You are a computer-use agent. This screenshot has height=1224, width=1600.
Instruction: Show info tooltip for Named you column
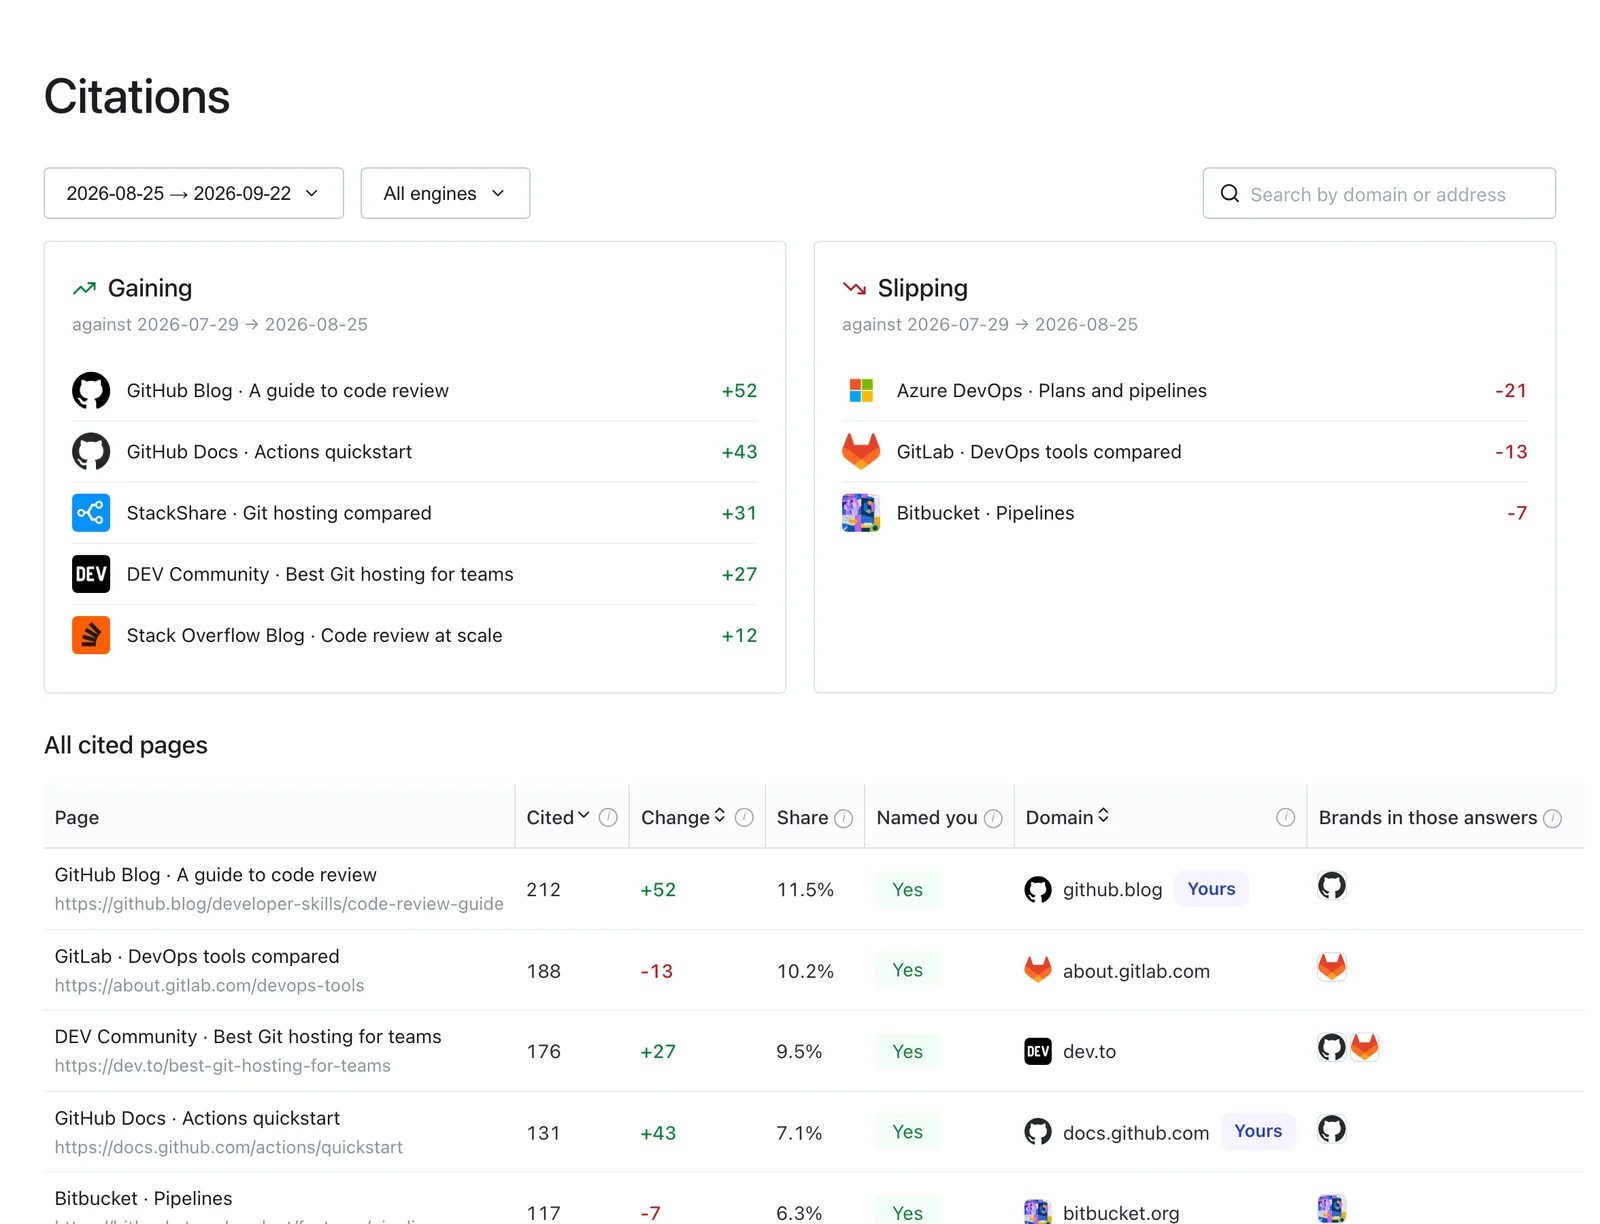tap(993, 818)
